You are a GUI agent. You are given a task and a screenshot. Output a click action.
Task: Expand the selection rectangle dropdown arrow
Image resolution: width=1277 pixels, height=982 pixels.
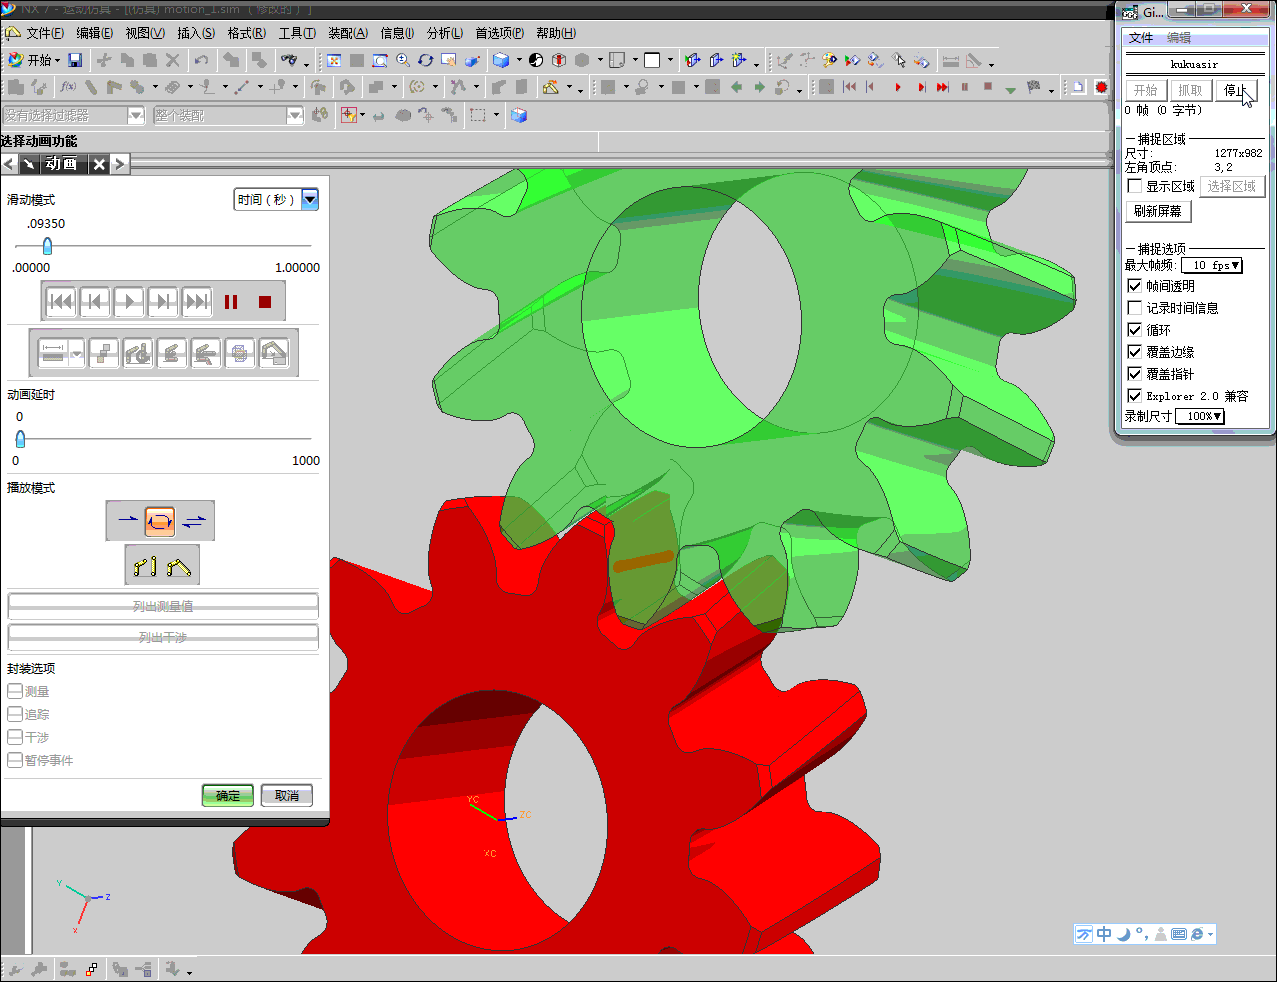(x=496, y=115)
